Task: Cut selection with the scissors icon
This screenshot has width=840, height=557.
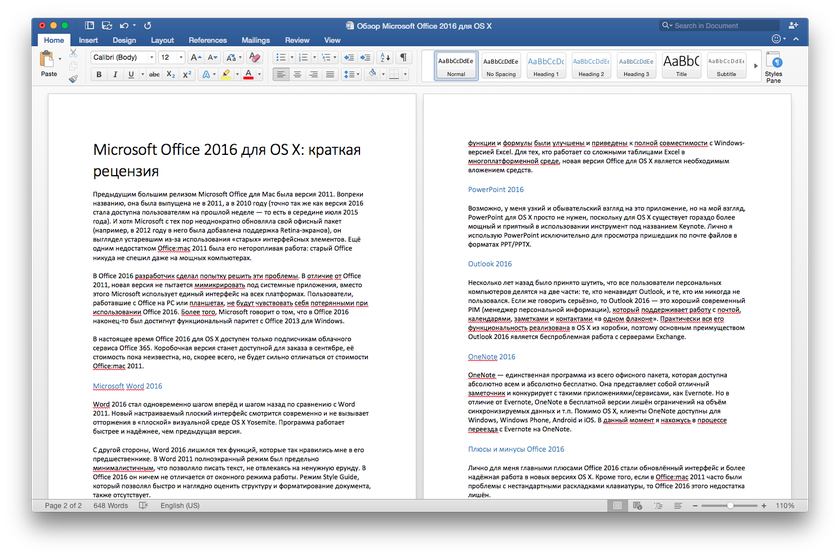Action: (x=73, y=53)
